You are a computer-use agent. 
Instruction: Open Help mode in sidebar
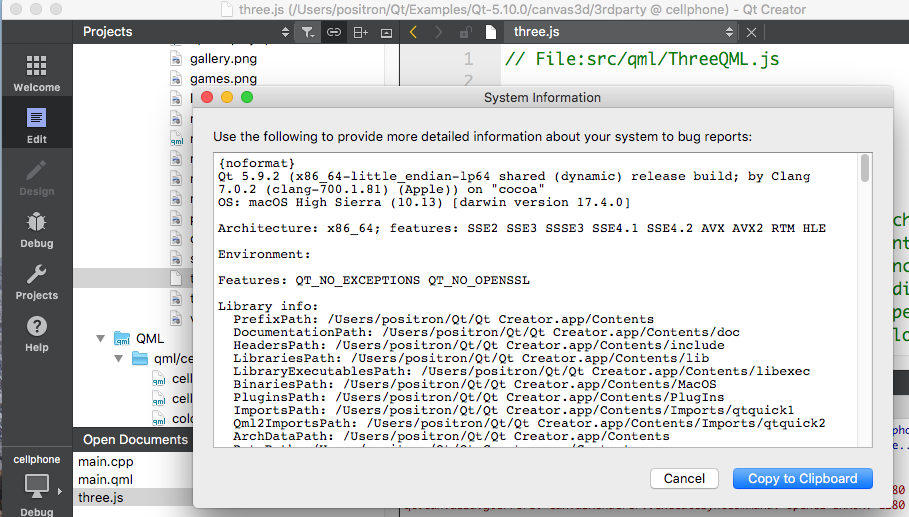(36, 333)
